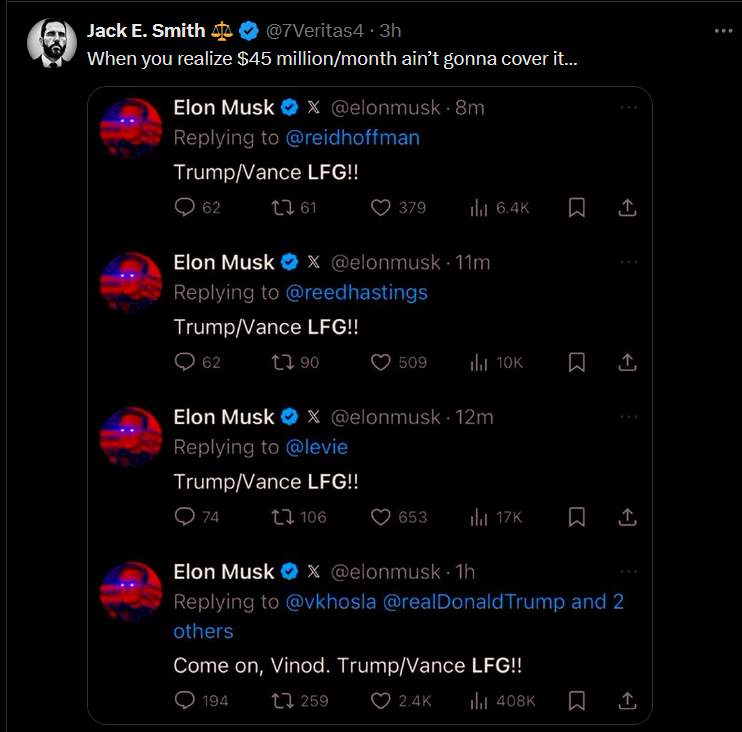This screenshot has width=742, height=732.
Task: Like the tweet replying to @reedhastings
Action: point(381,362)
